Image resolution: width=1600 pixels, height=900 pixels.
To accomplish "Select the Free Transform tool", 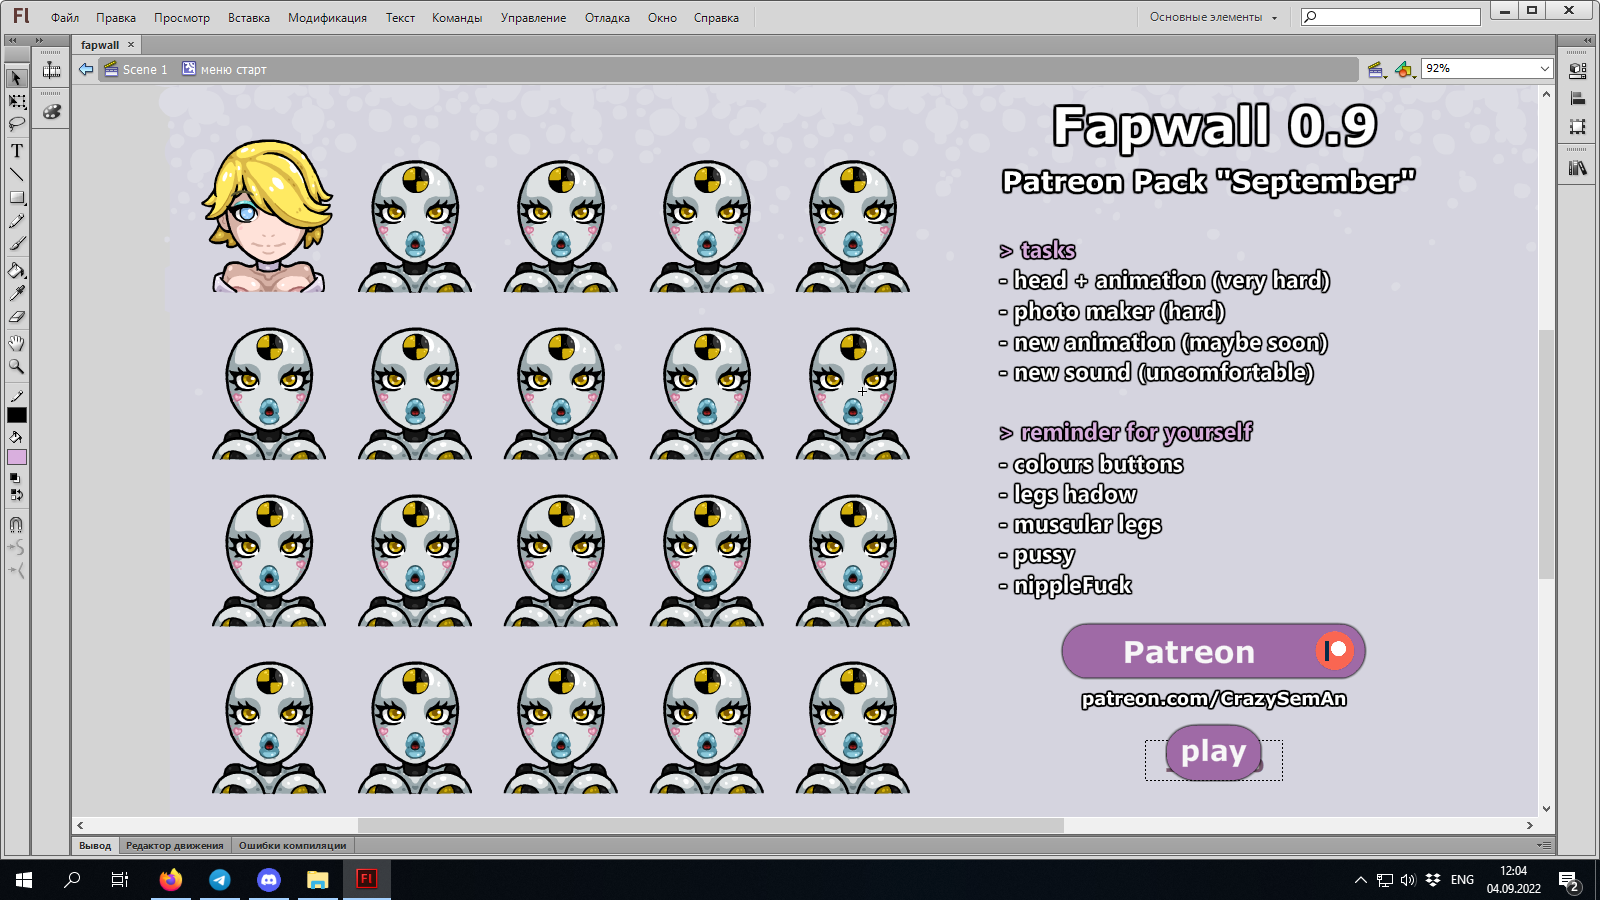I will (17, 101).
